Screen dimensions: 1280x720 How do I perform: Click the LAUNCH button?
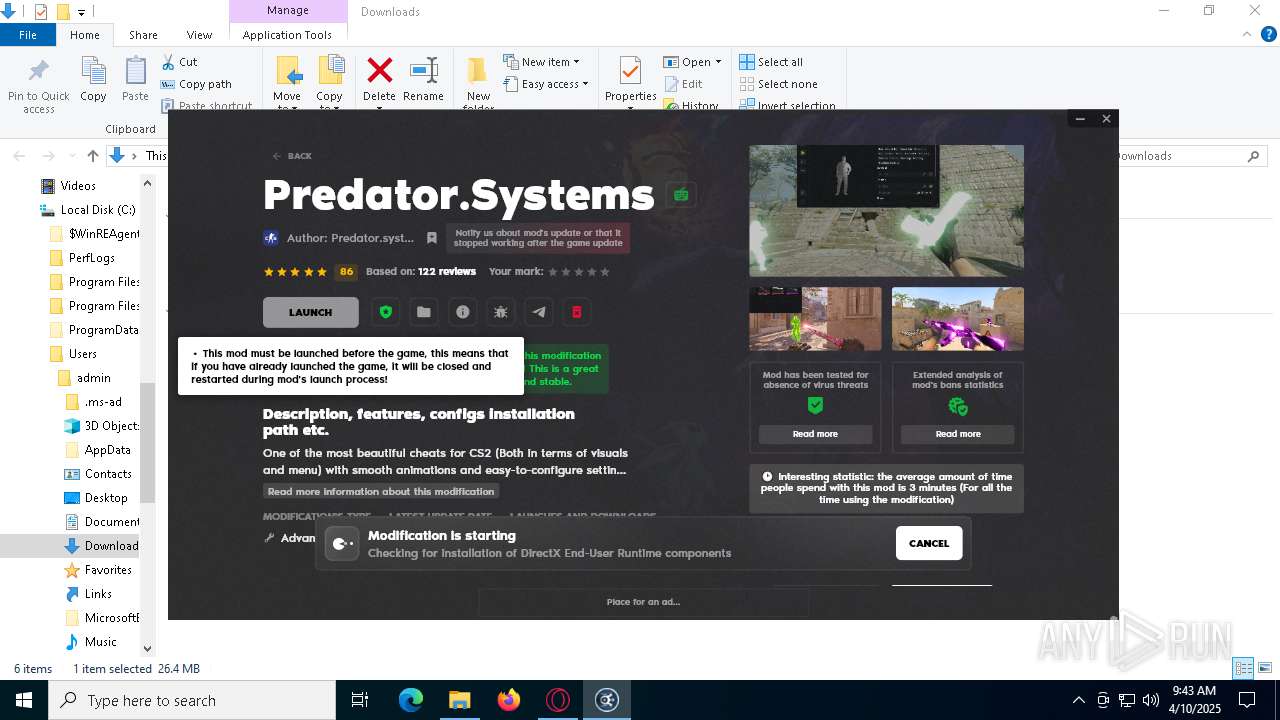(310, 312)
